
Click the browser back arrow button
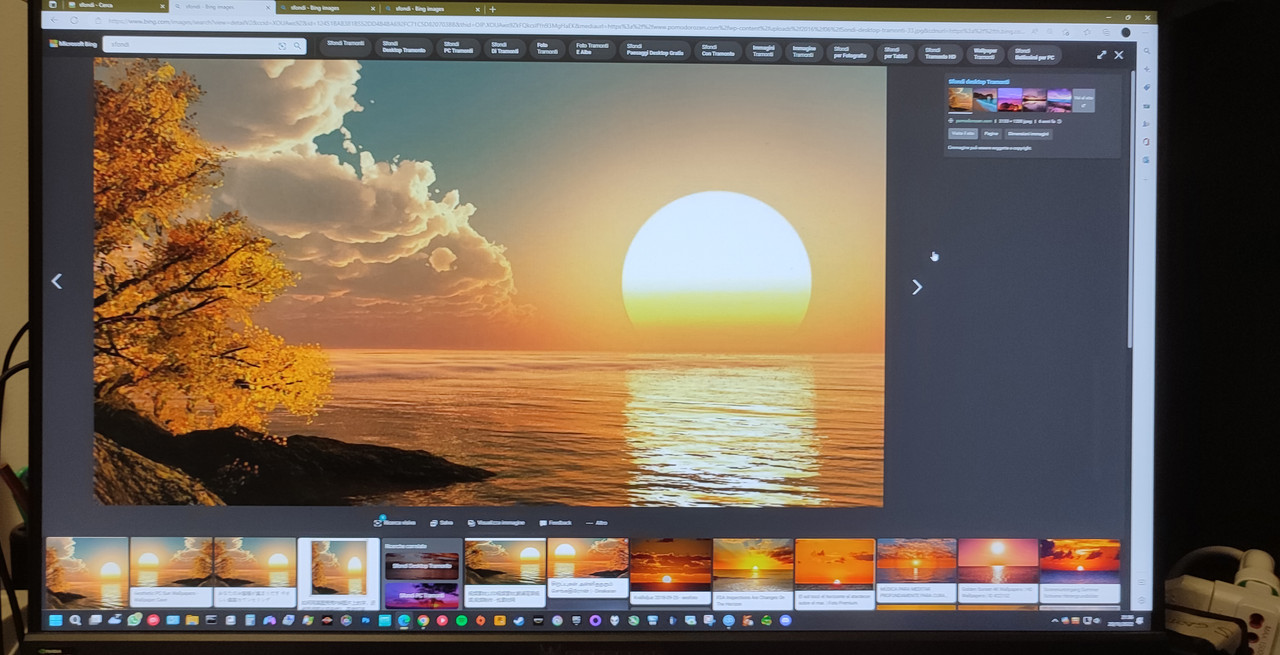tap(53, 20)
